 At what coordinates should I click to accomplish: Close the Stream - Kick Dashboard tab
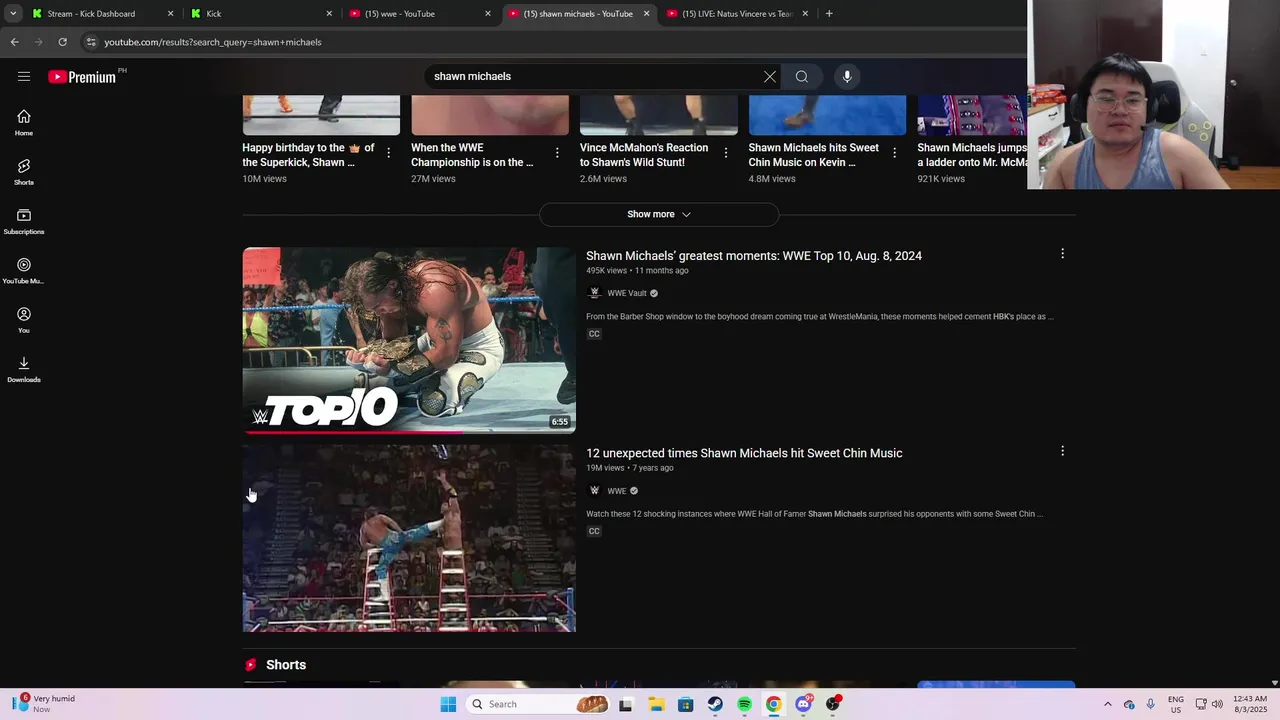click(x=170, y=13)
